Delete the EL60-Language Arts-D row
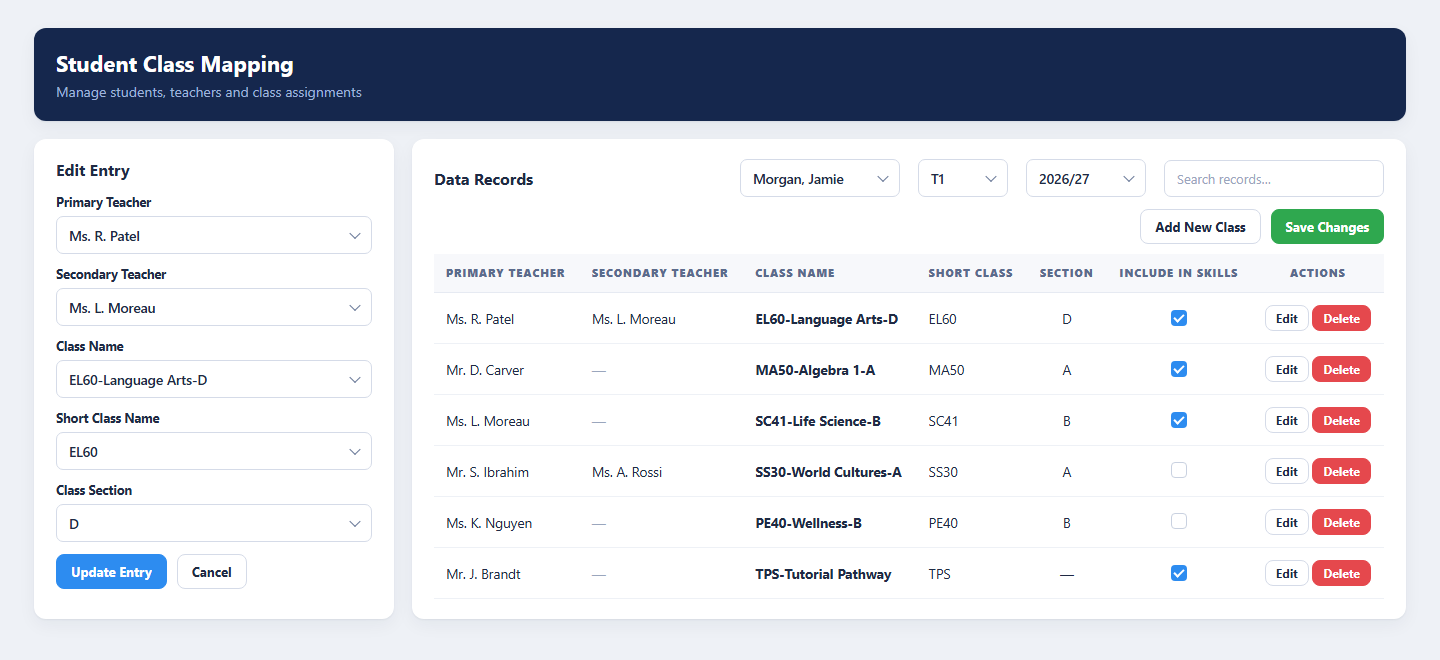Image resolution: width=1440 pixels, height=660 pixels. tap(1341, 319)
